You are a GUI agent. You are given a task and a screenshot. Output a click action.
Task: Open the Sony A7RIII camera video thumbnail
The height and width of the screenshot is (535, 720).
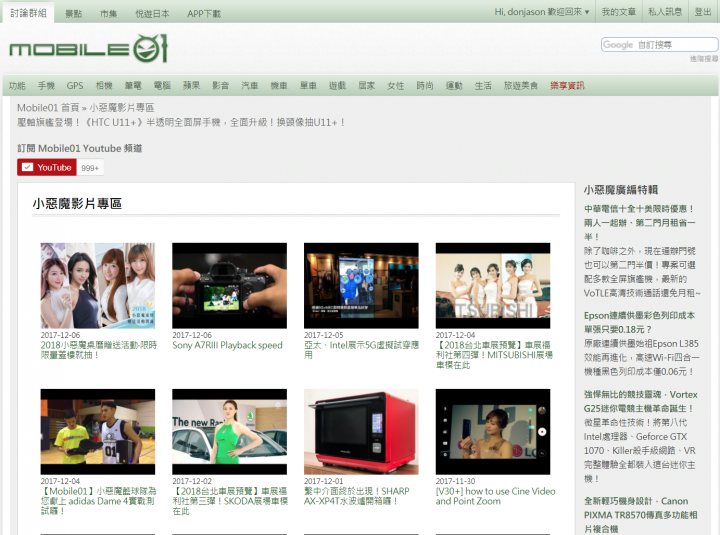pyautogui.click(x=230, y=286)
